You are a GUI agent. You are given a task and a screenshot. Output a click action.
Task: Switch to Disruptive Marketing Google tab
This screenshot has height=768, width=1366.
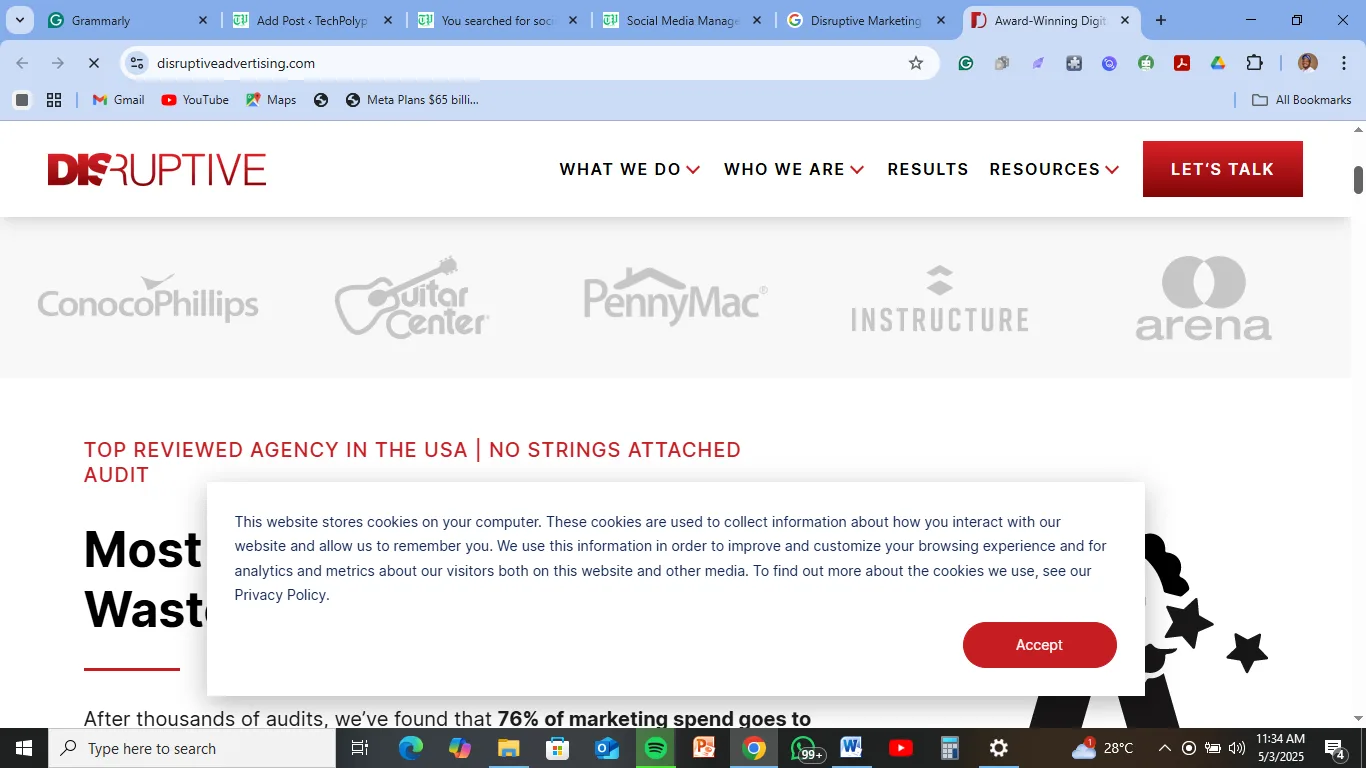pyautogui.click(x=867, y=20)
